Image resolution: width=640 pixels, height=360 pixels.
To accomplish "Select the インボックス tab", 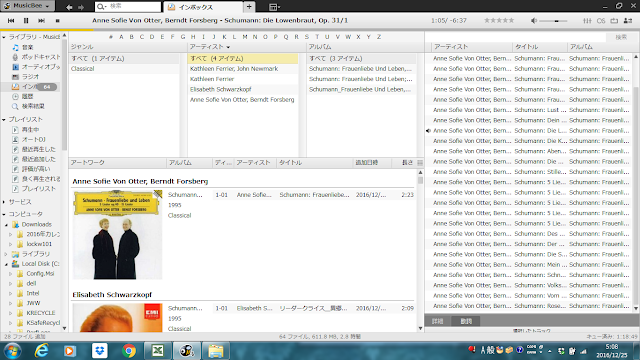I will coord(202,7).
